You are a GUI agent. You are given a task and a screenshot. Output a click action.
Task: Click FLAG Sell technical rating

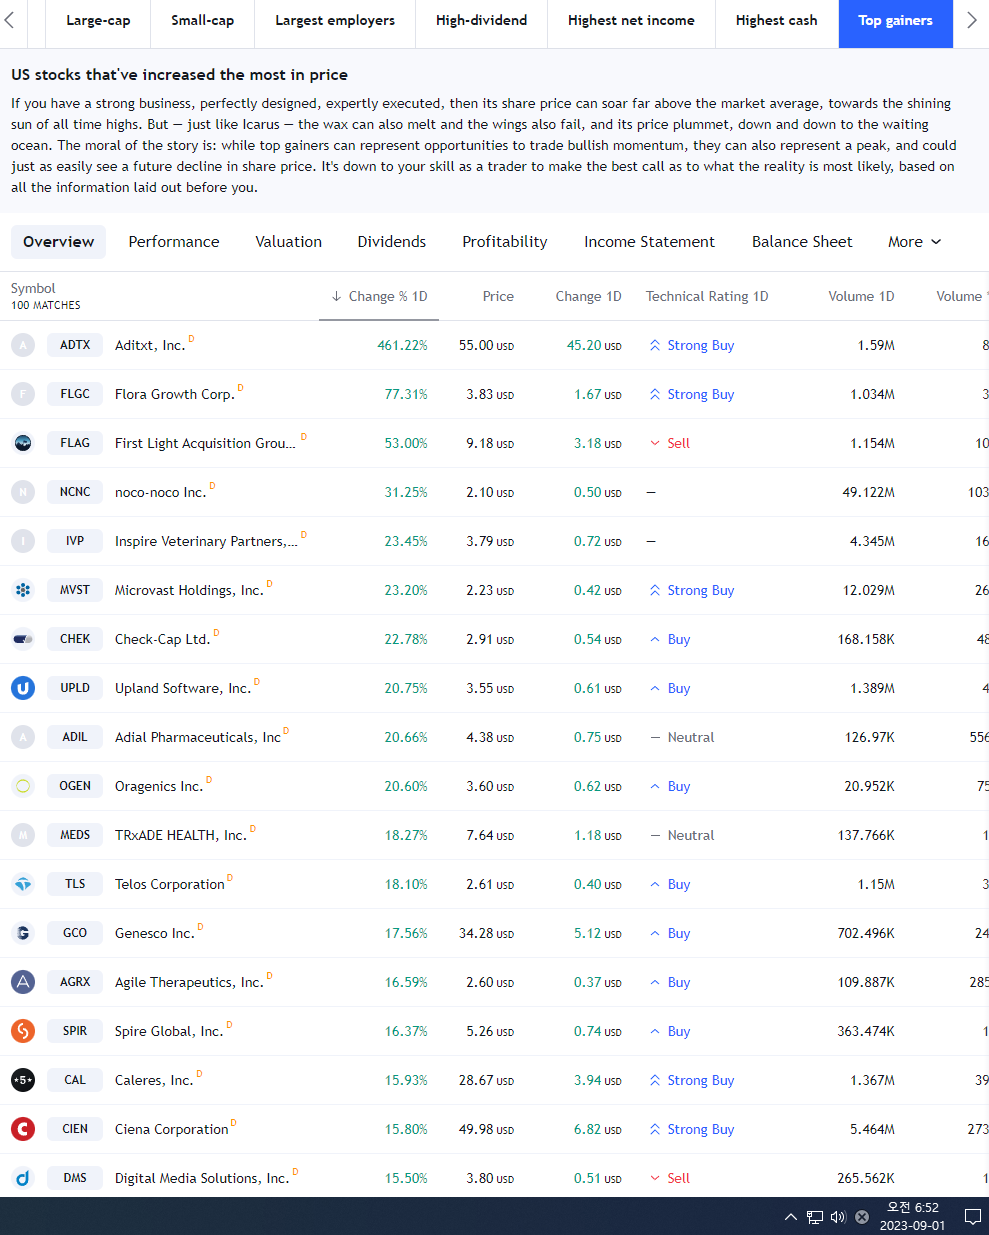(x=670, y=443)
